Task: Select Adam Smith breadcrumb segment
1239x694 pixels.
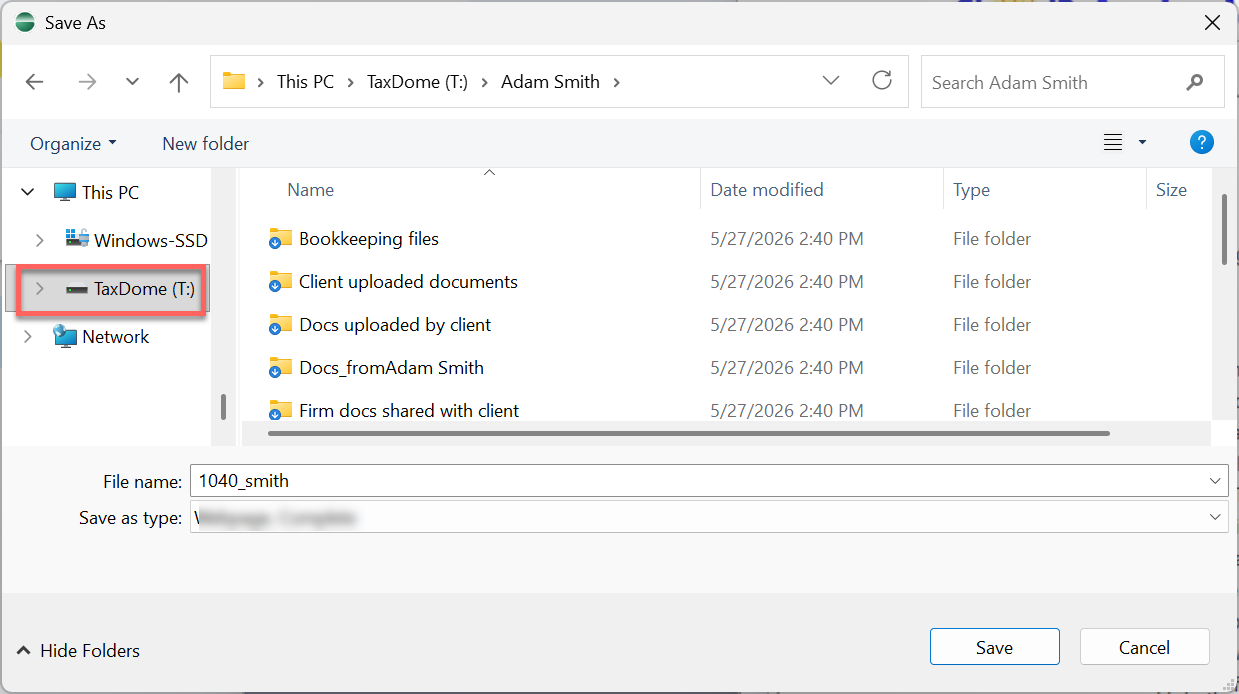Action: (x=550, y=82)
